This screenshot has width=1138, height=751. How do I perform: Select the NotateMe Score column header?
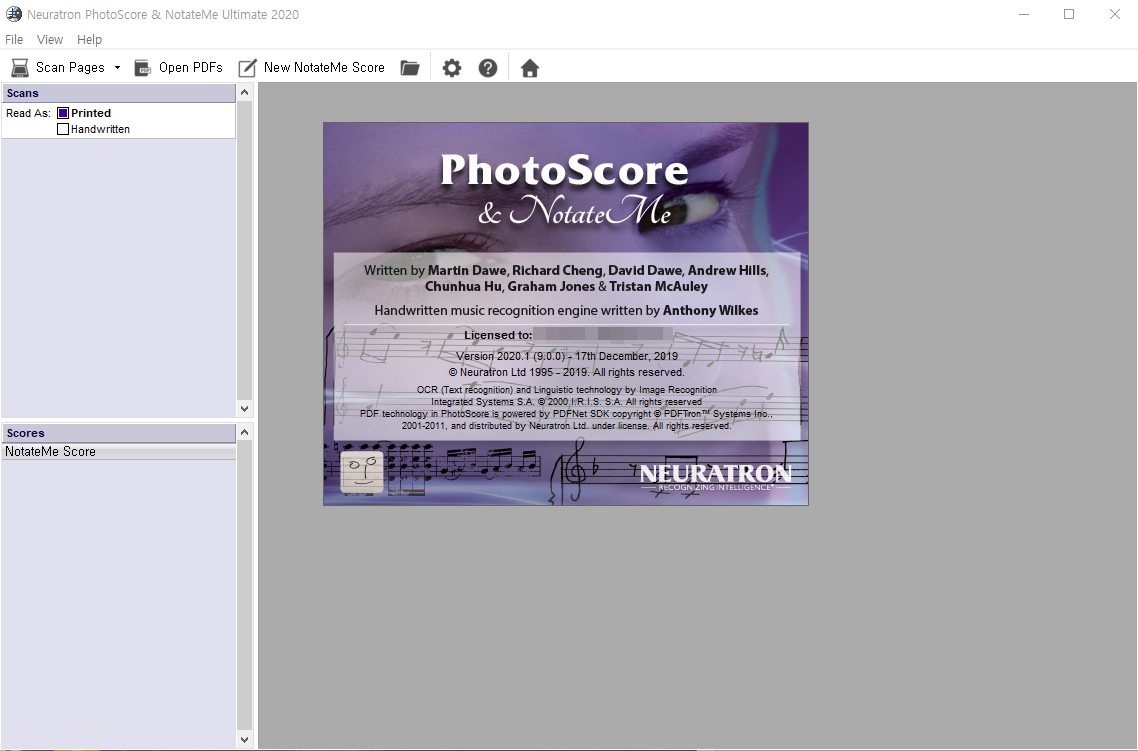(x=118, y=451)
